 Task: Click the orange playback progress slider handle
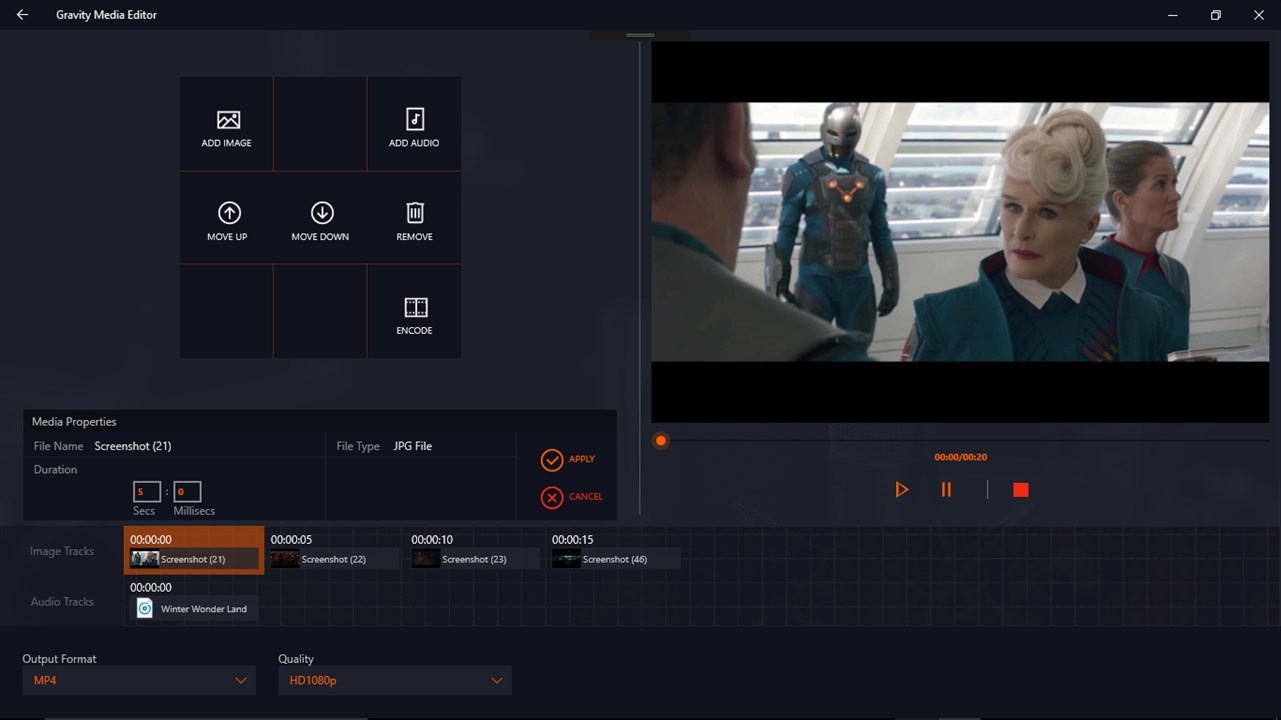[661, 441]
